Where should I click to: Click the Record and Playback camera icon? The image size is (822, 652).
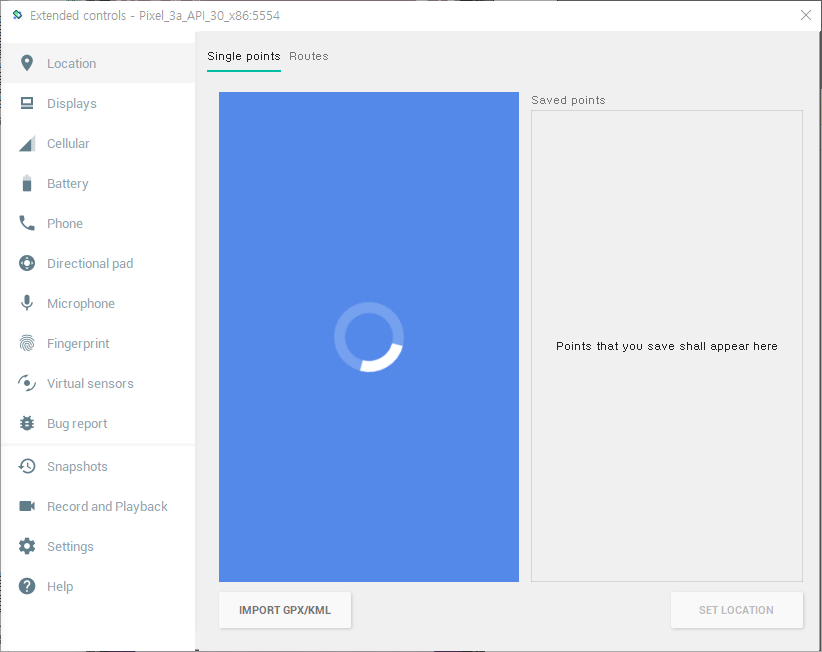pos(27,506)
